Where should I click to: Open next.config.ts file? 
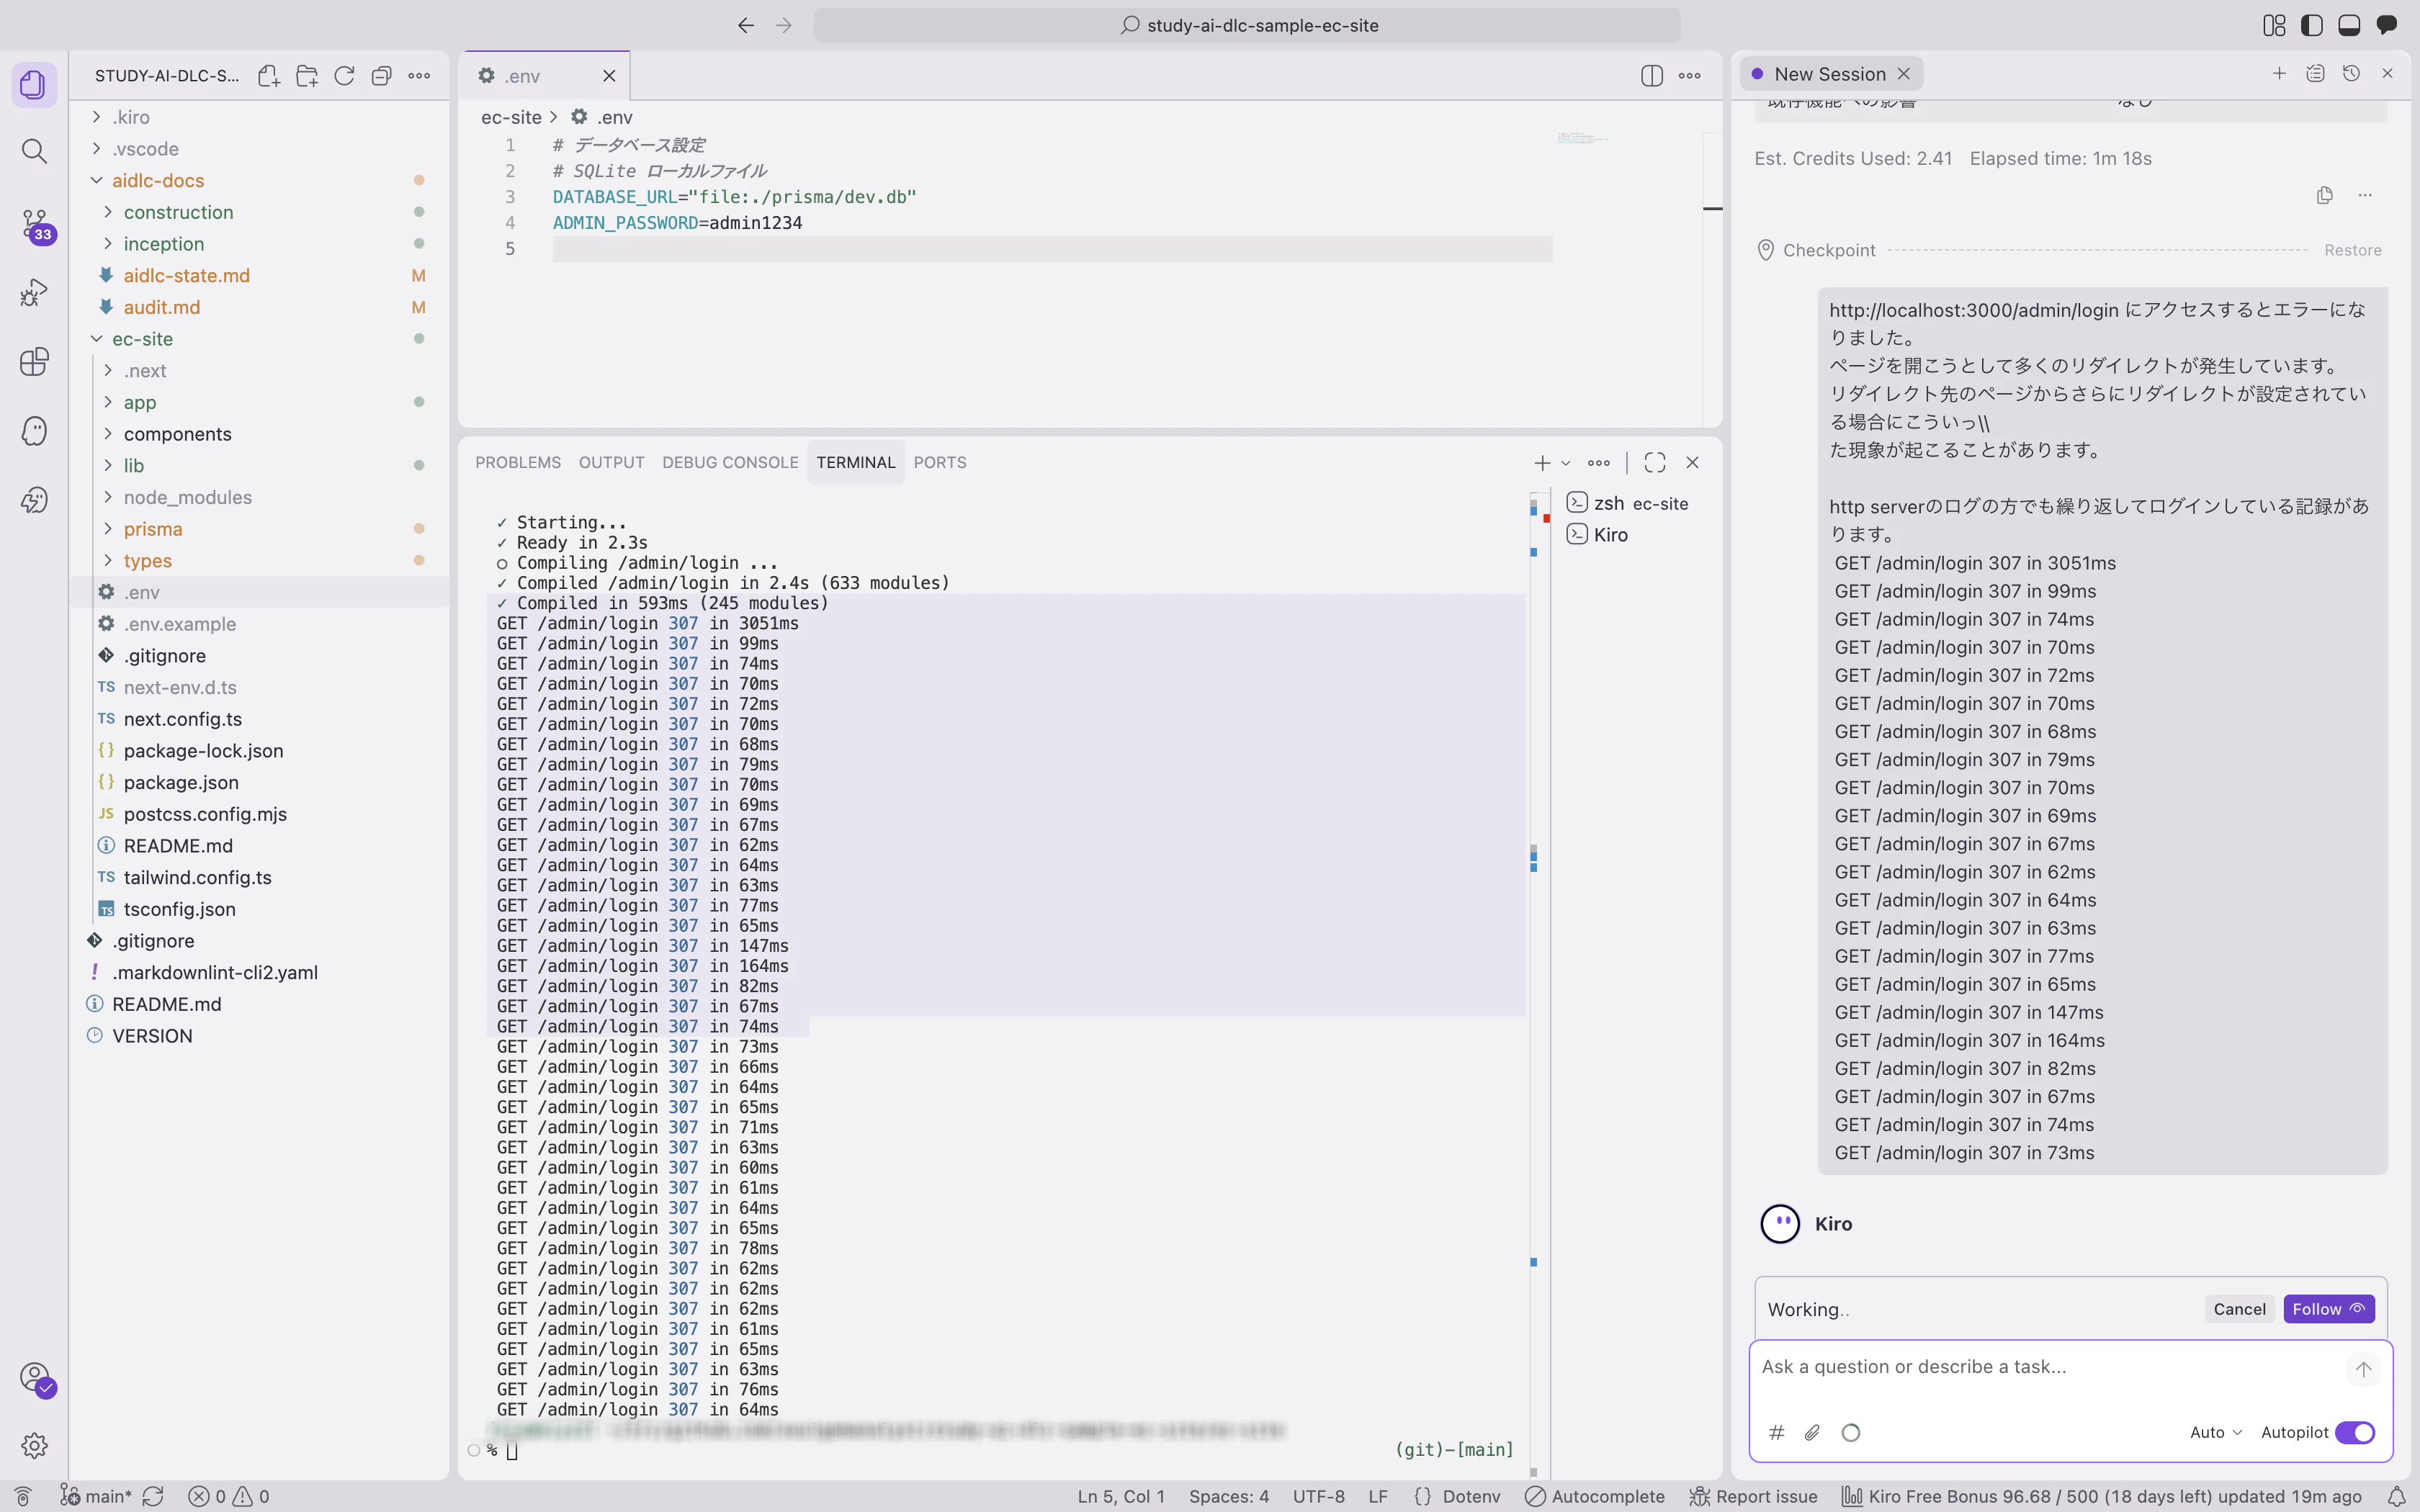(x=182, y=719)
